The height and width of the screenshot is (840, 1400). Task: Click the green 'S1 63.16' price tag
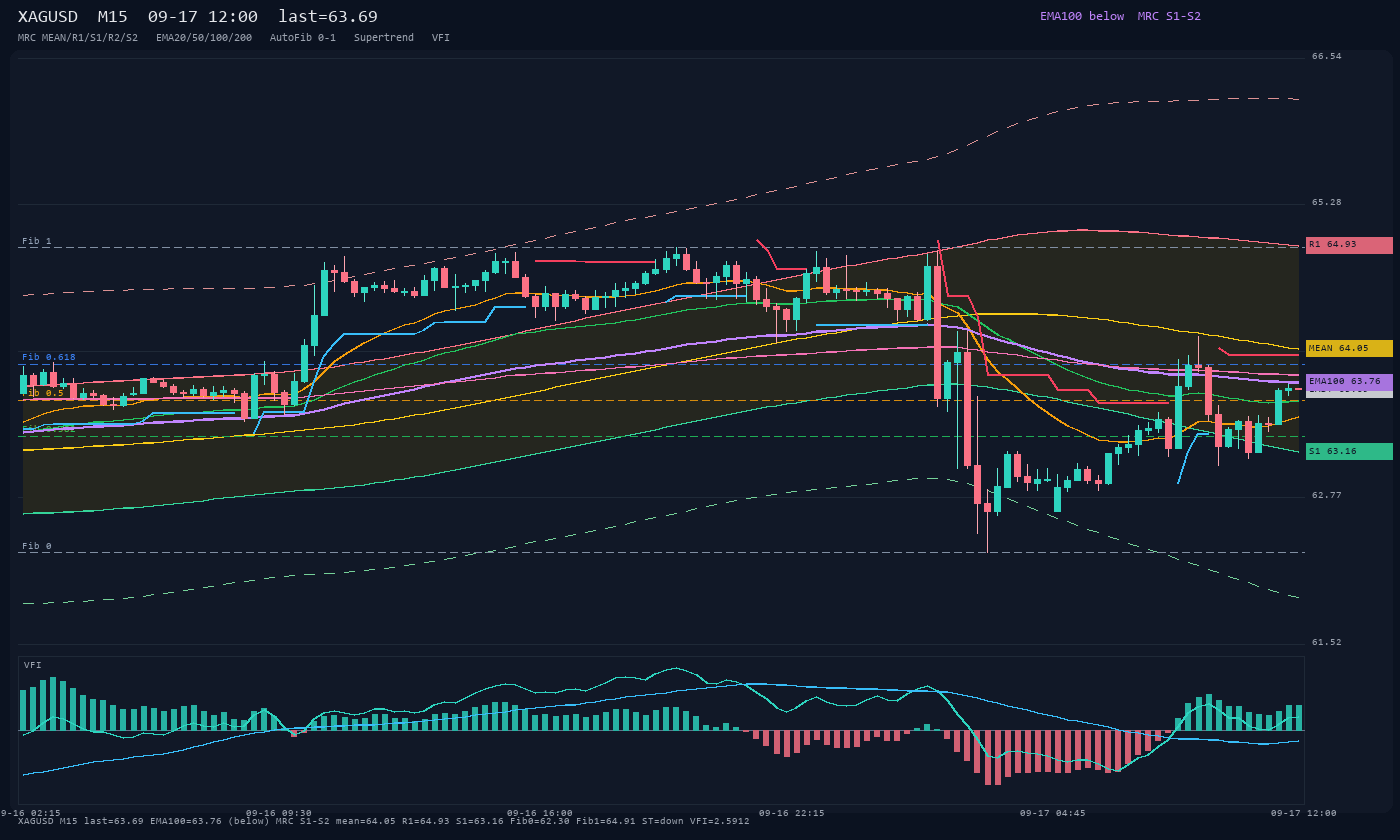pos(1349,451)
